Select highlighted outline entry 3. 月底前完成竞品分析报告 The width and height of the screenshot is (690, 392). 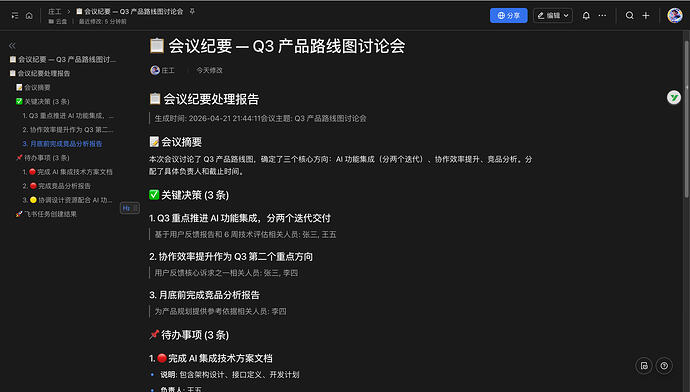[62, 144]
